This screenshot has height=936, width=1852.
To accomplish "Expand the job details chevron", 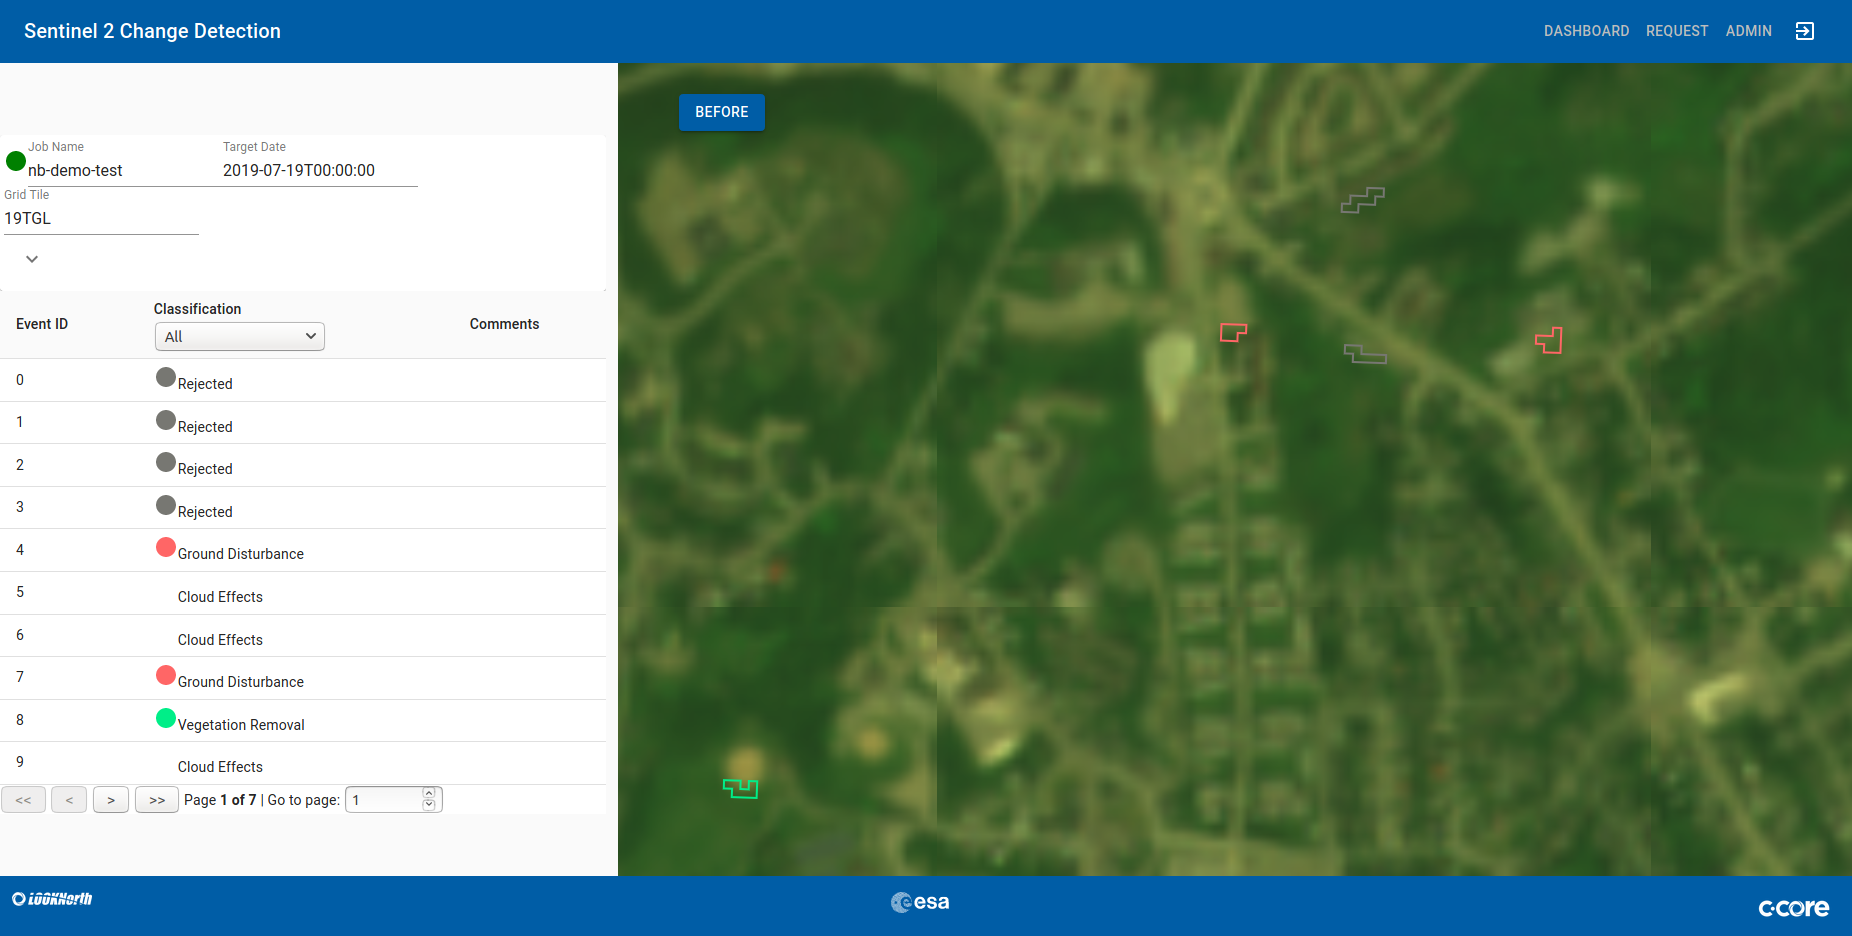I will [x=32, y=259].
